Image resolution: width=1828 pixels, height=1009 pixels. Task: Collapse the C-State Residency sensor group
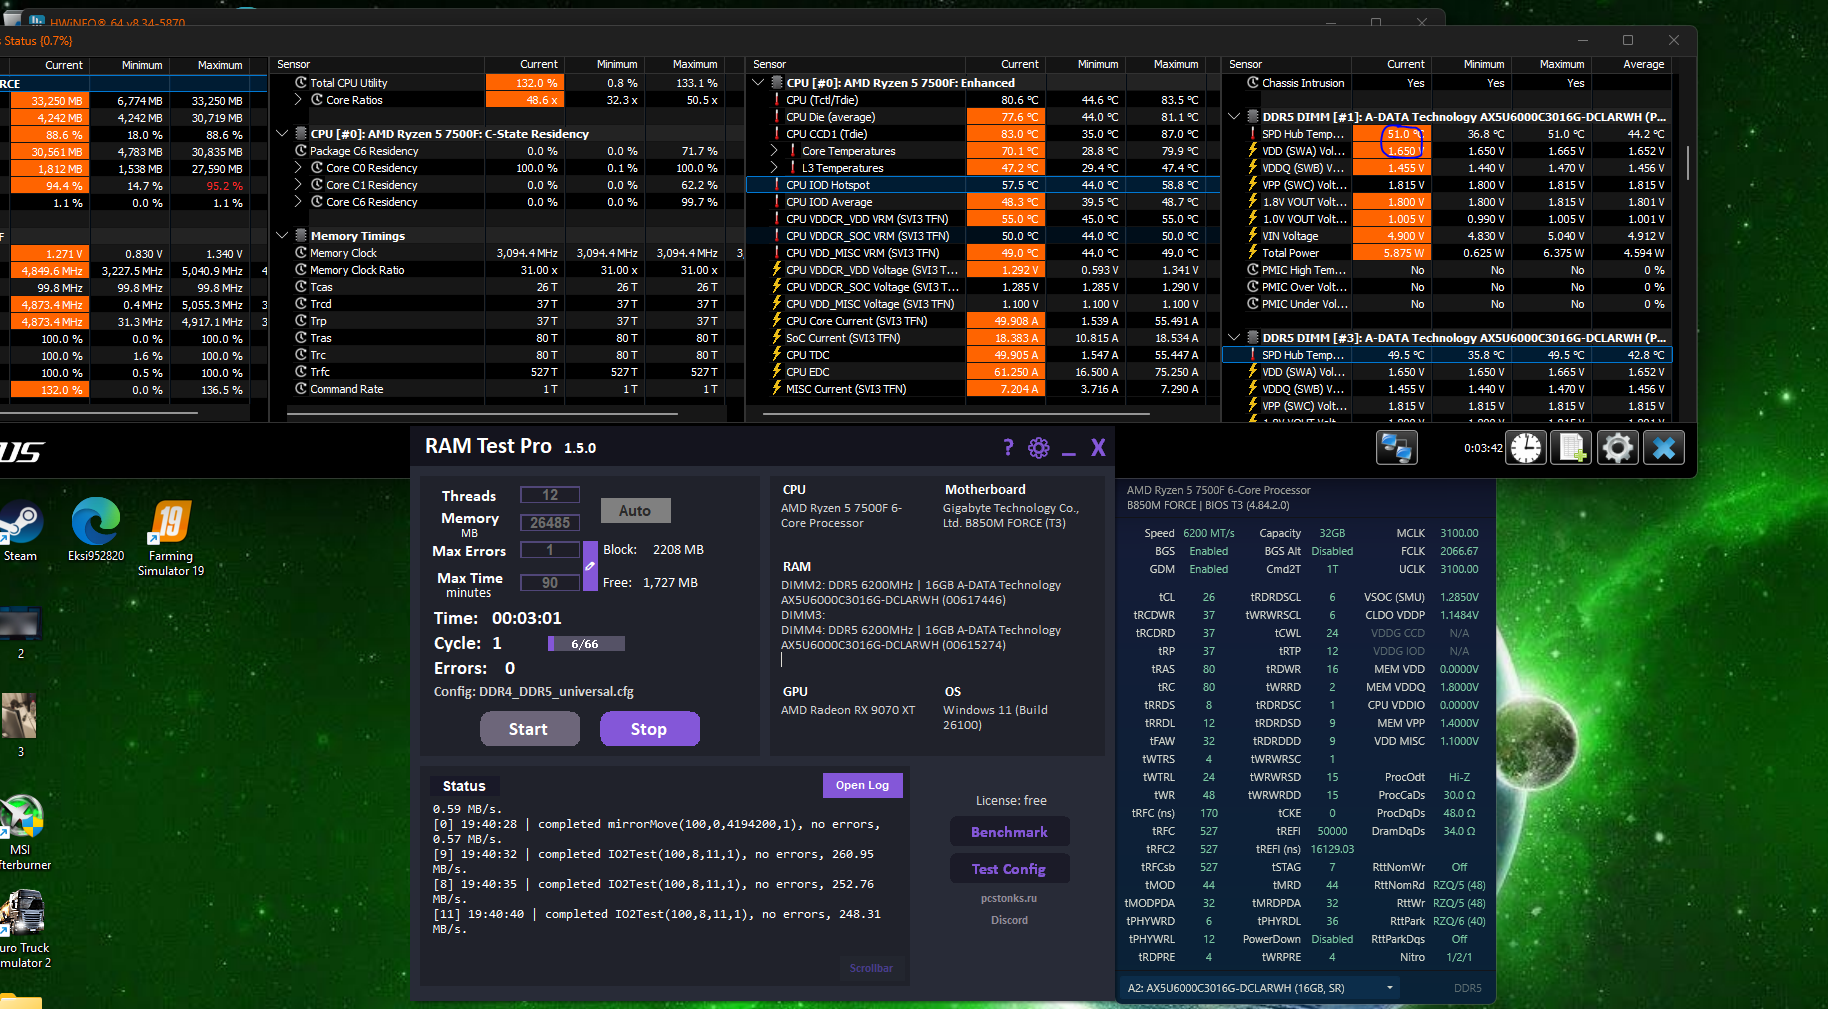click(282, 134)
